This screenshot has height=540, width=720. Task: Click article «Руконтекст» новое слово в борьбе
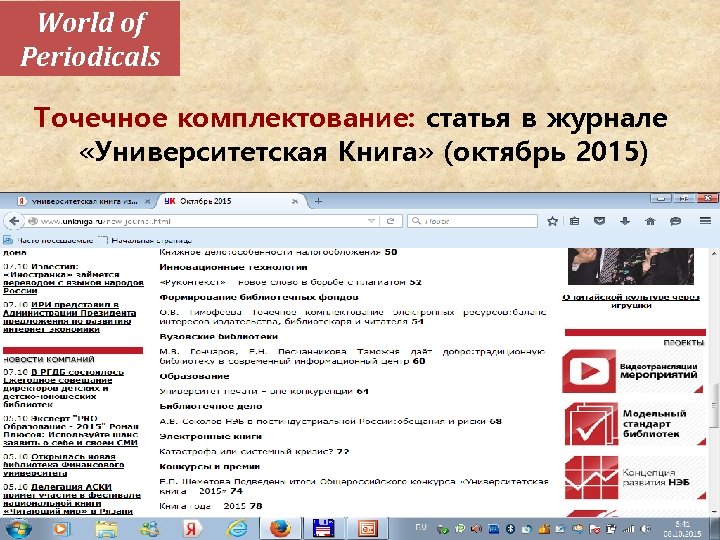coord(290,282)
